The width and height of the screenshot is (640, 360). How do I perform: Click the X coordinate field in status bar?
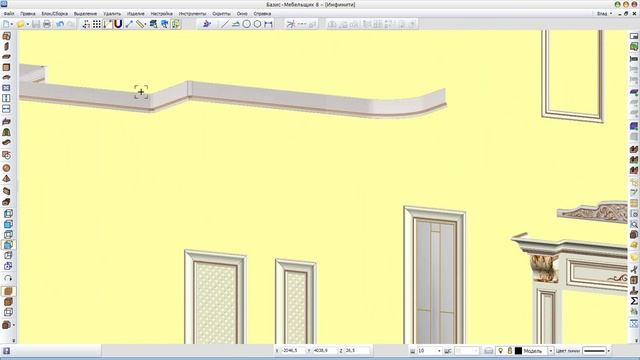[x=293, y=351]
